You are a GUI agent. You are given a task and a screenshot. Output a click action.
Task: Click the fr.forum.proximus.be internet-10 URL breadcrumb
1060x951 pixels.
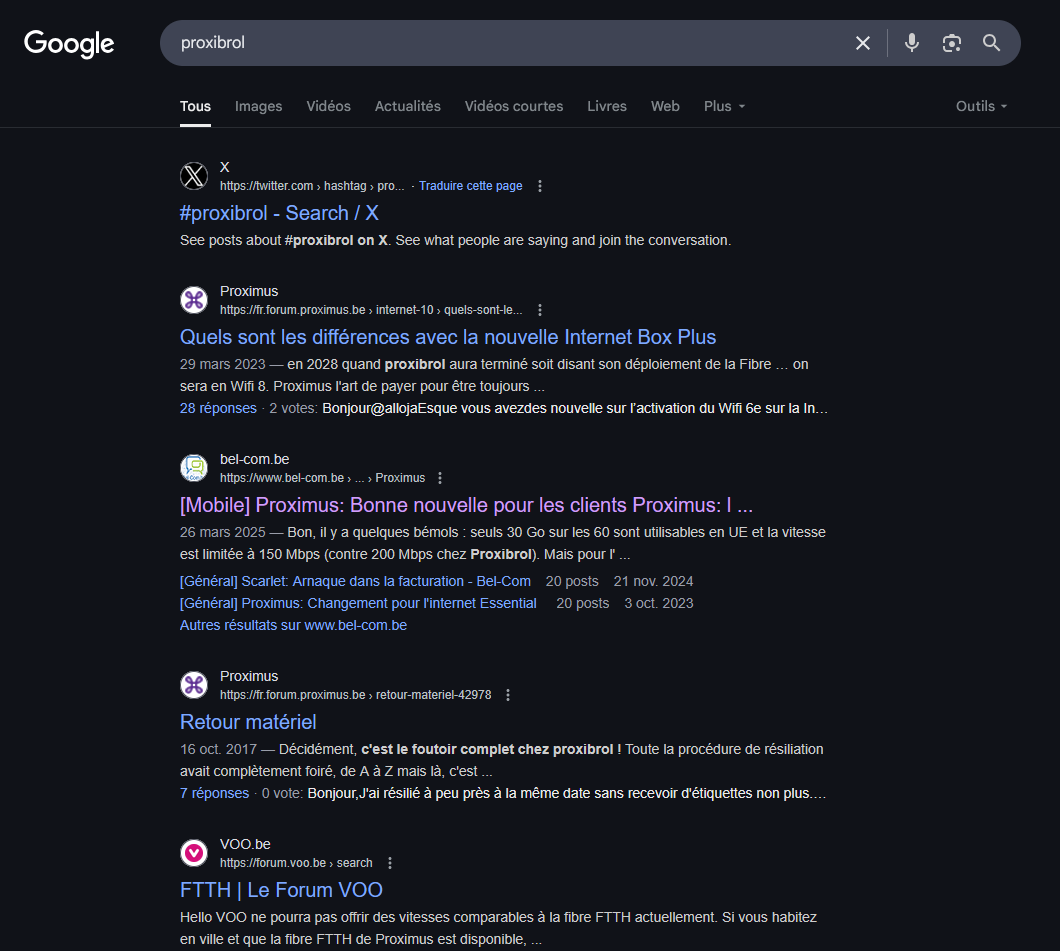[371, 310]
